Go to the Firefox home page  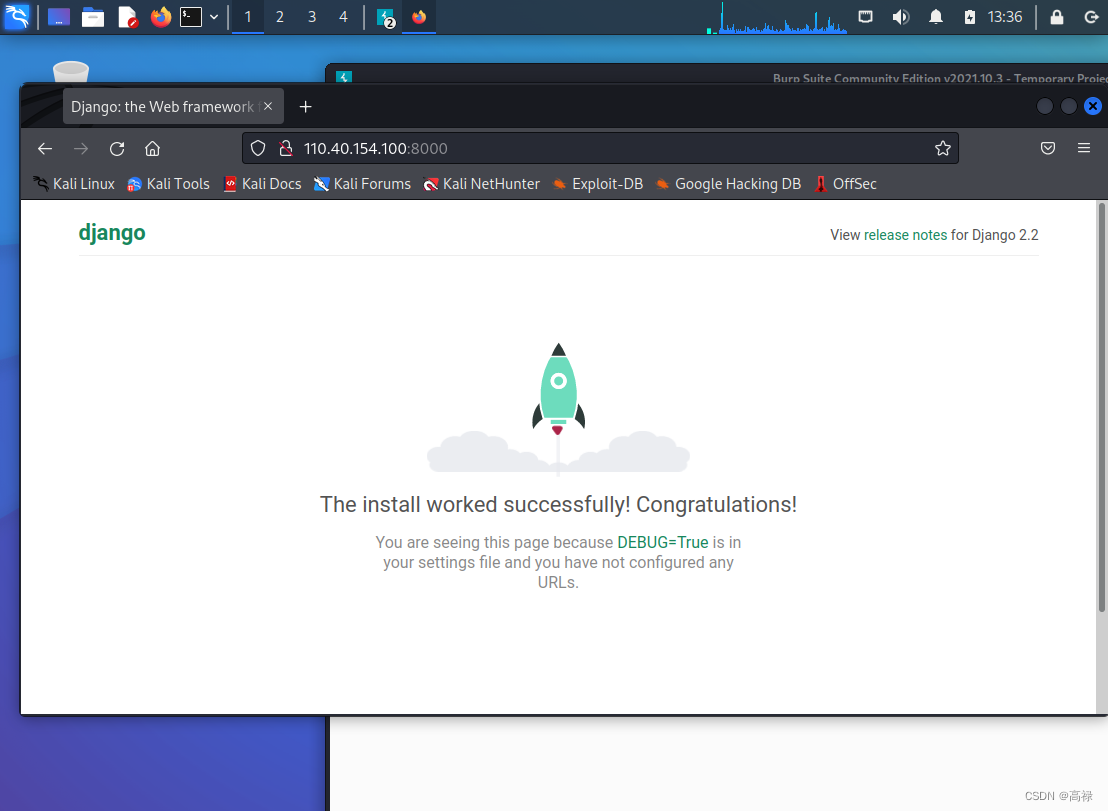153,148
